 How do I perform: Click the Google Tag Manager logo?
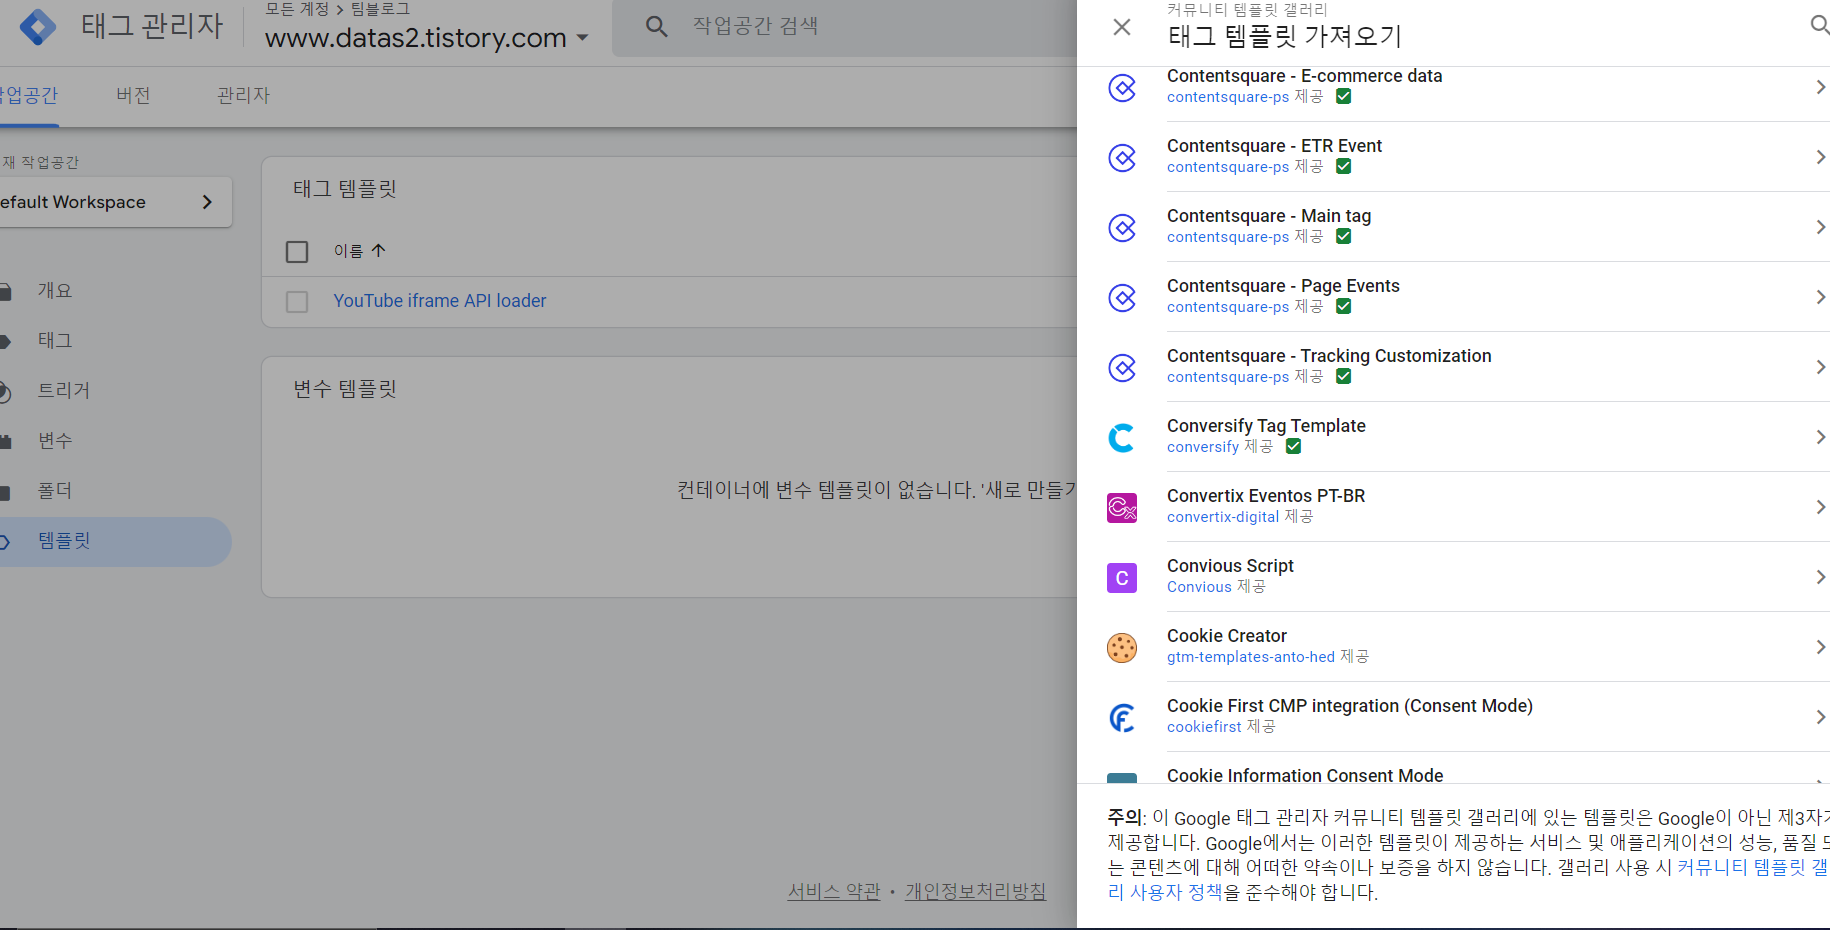[x=38, y=27]
